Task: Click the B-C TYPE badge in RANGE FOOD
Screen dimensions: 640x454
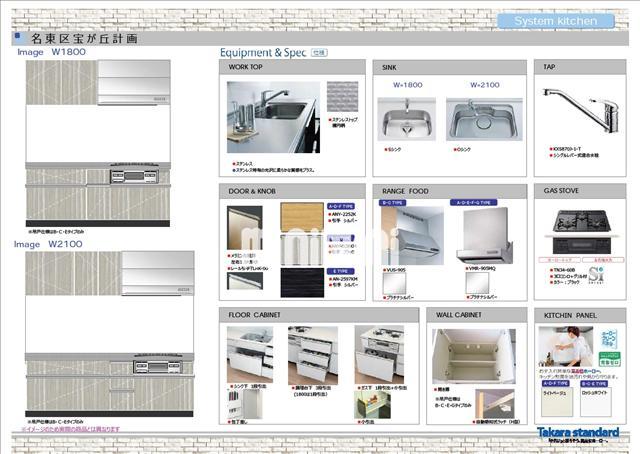Action: tap(392, 203)
